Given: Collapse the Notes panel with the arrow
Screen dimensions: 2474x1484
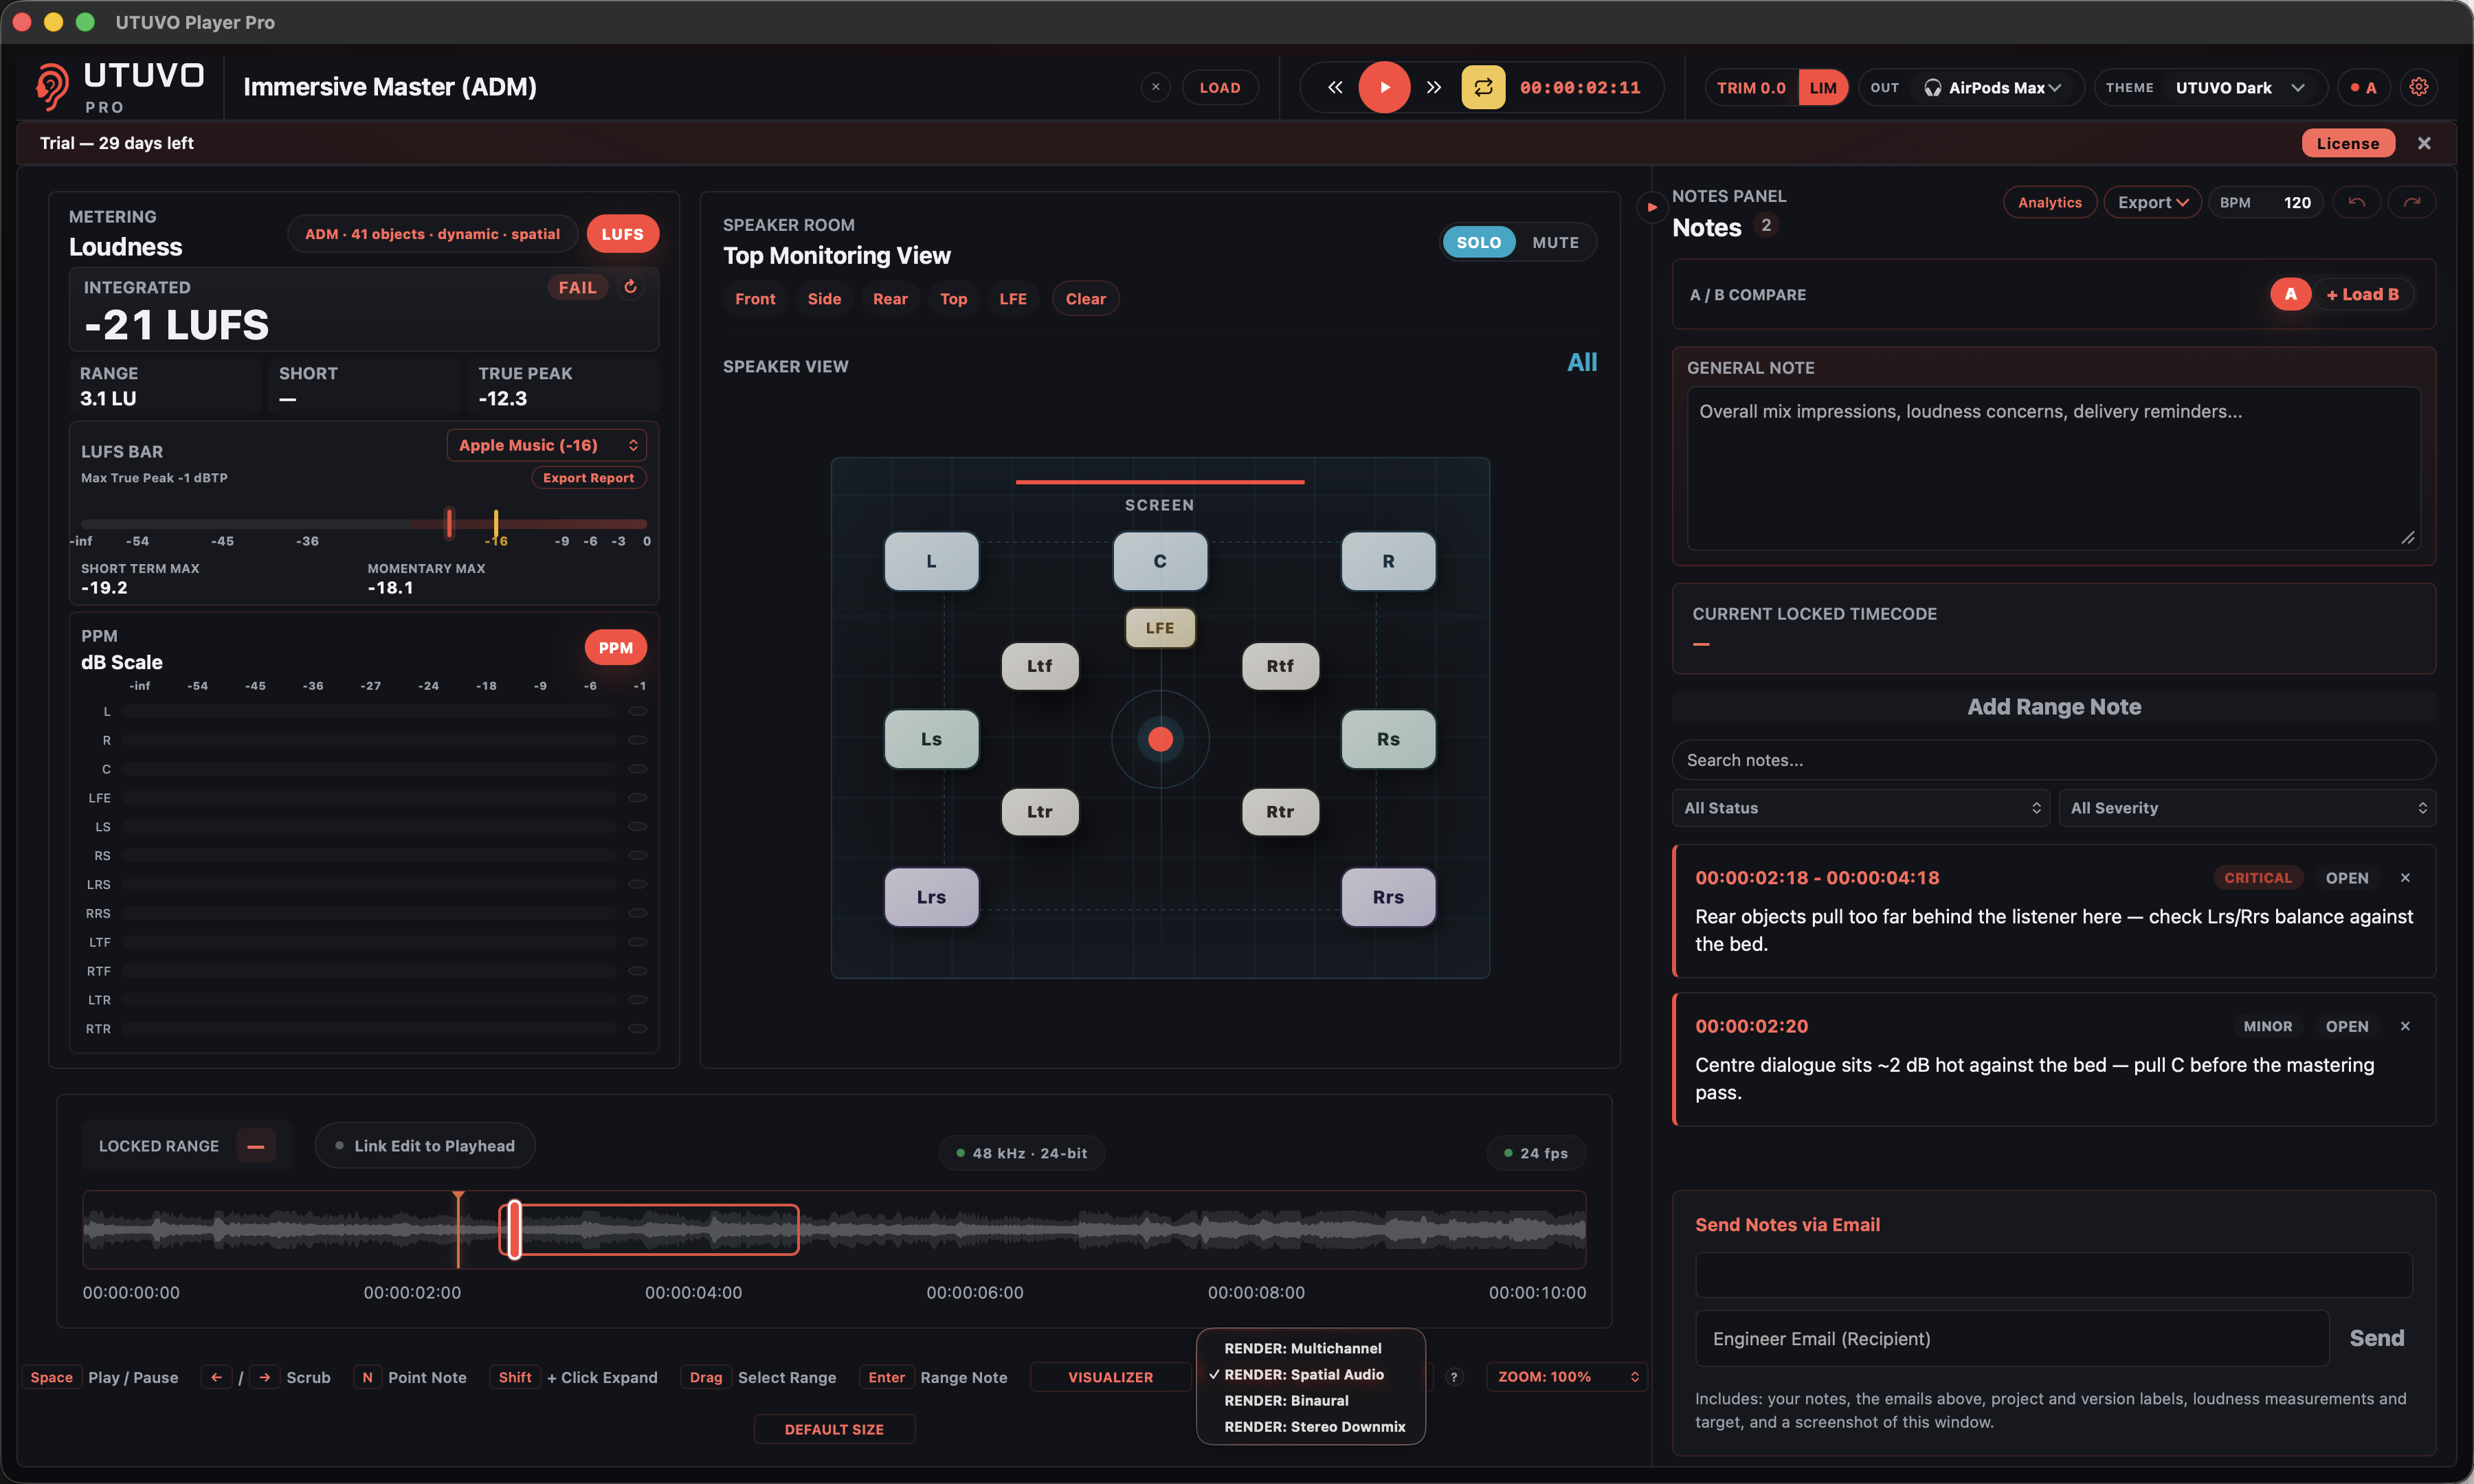Looking at the screenshot, I should (x=1651, y=207).
